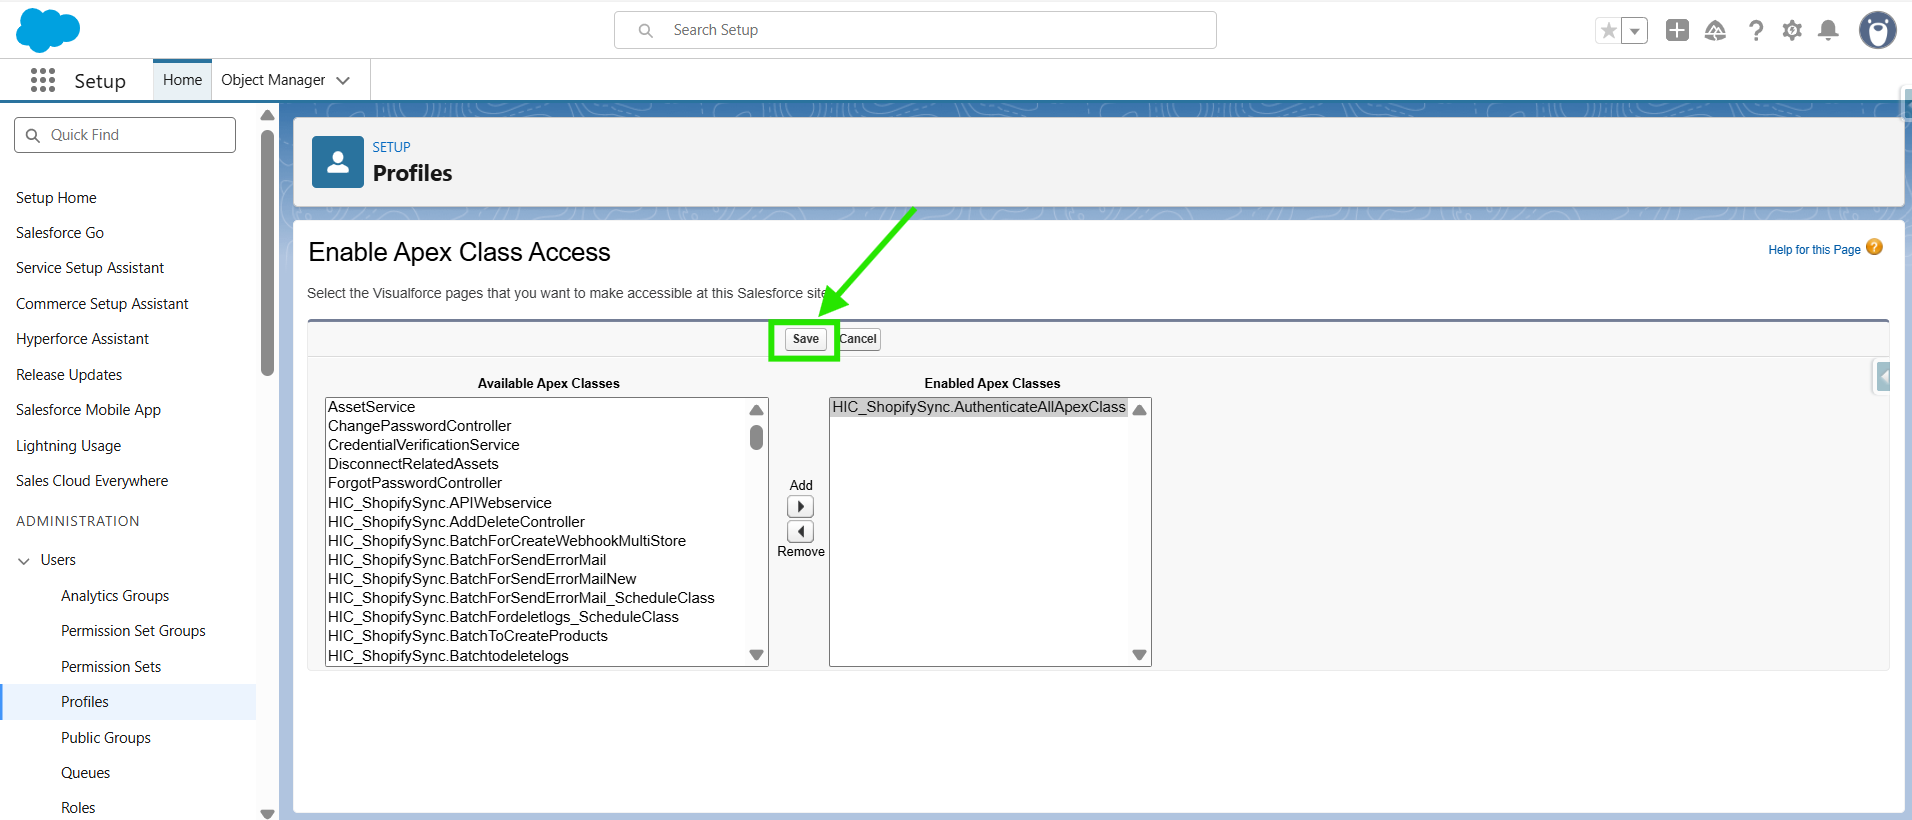This screenshot has width=1912, height=820.
Task: Open the Help for this Page link
Action: [x=1814, y=250]
